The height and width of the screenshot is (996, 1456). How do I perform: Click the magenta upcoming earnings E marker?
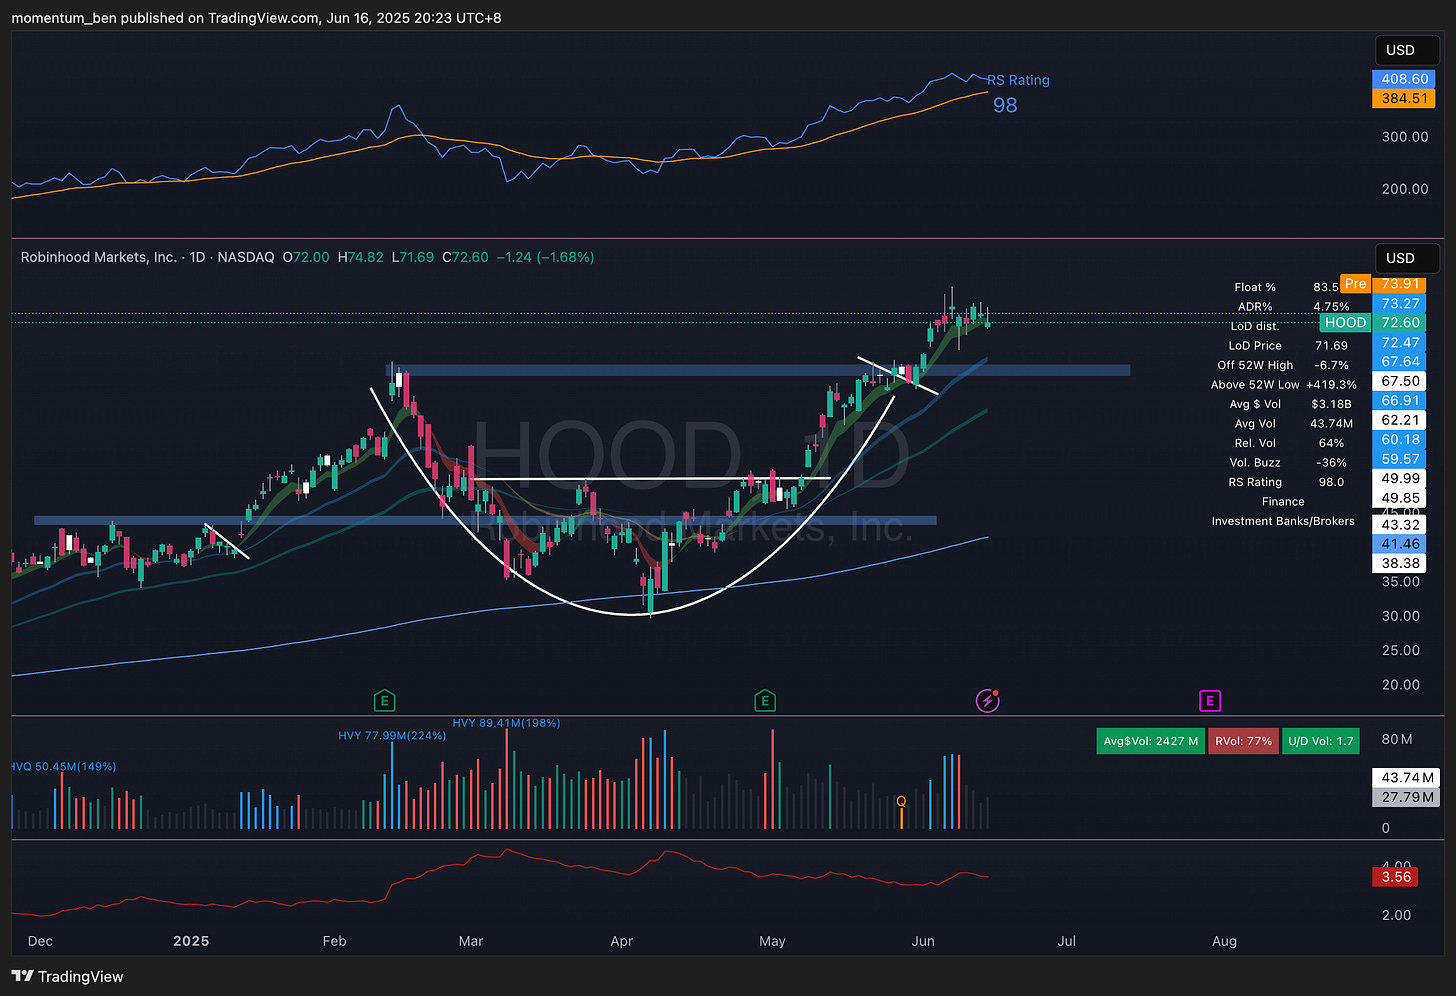coord(1210,701)
